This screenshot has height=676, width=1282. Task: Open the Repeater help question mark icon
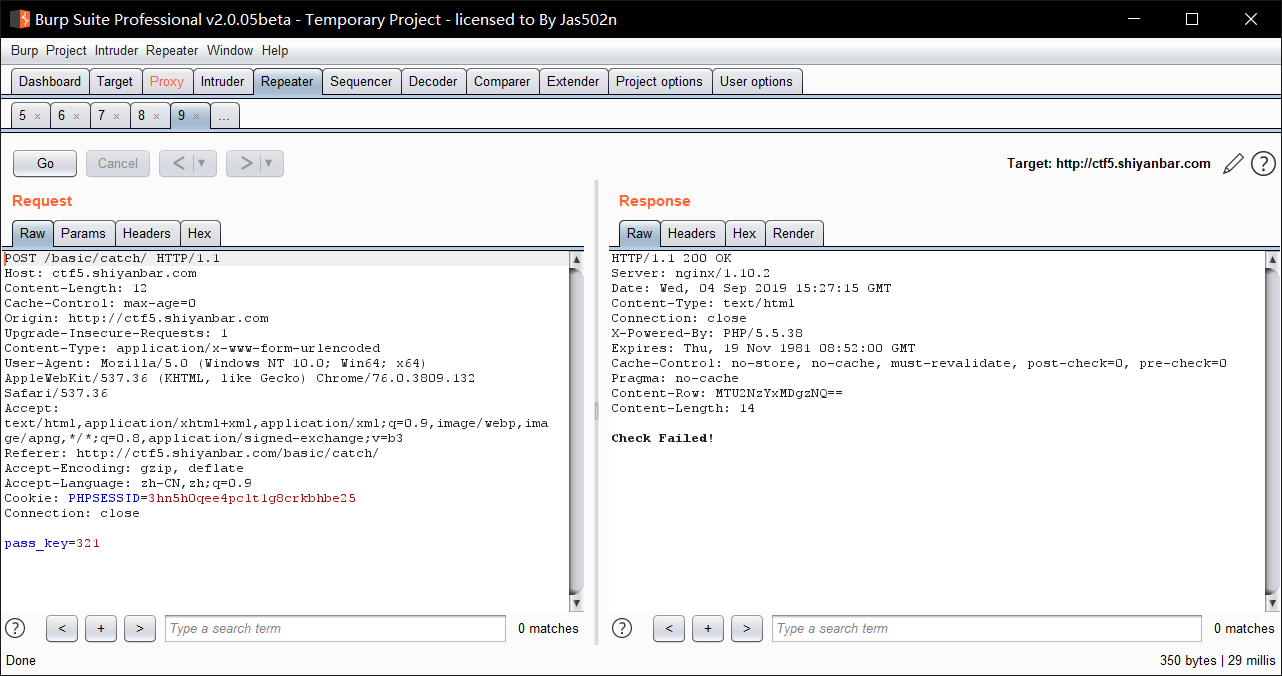click(x=1263, y=163)
